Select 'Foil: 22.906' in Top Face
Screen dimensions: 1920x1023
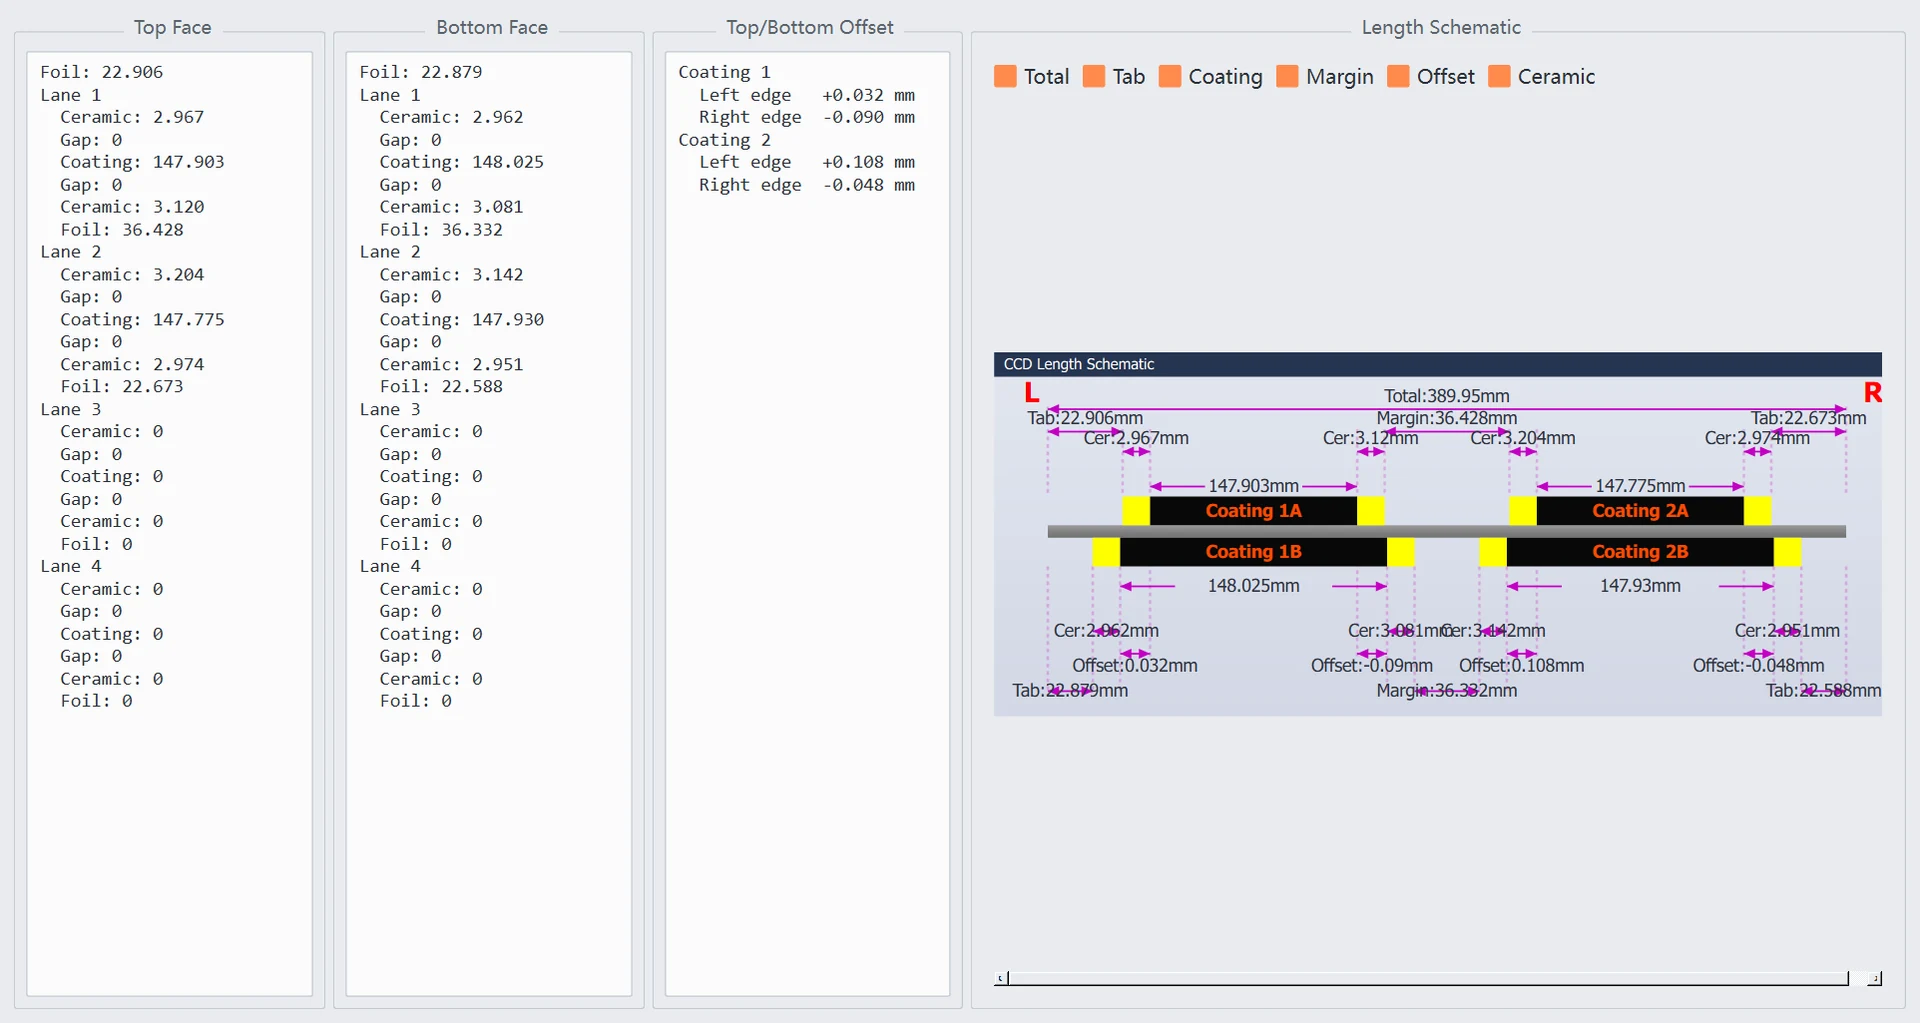point(101,72)
